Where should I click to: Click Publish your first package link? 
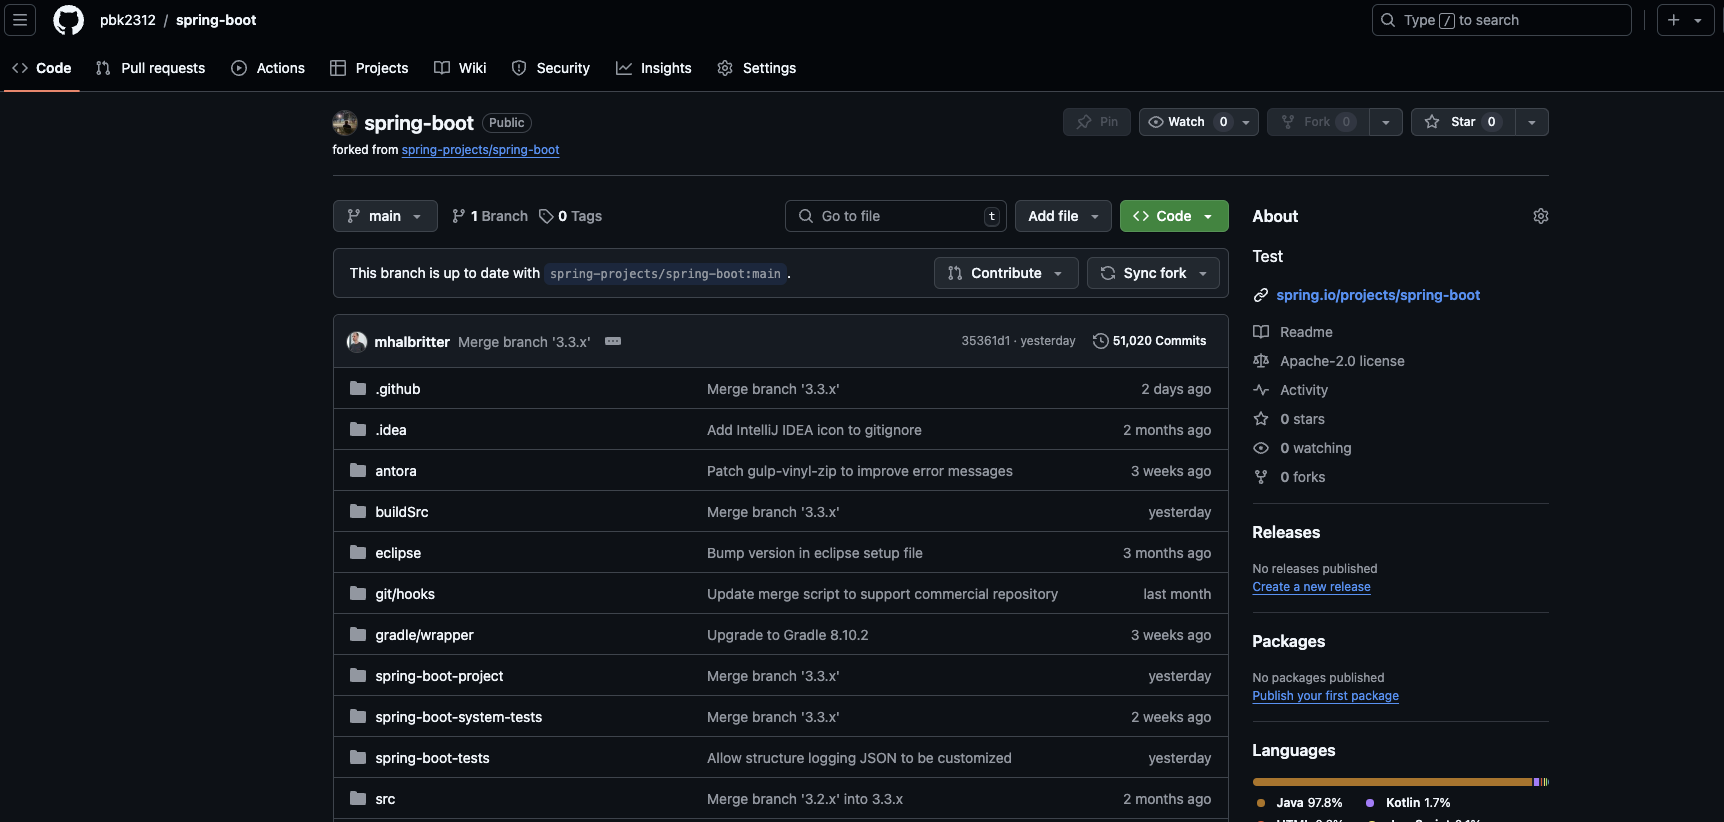point(1325,696)
